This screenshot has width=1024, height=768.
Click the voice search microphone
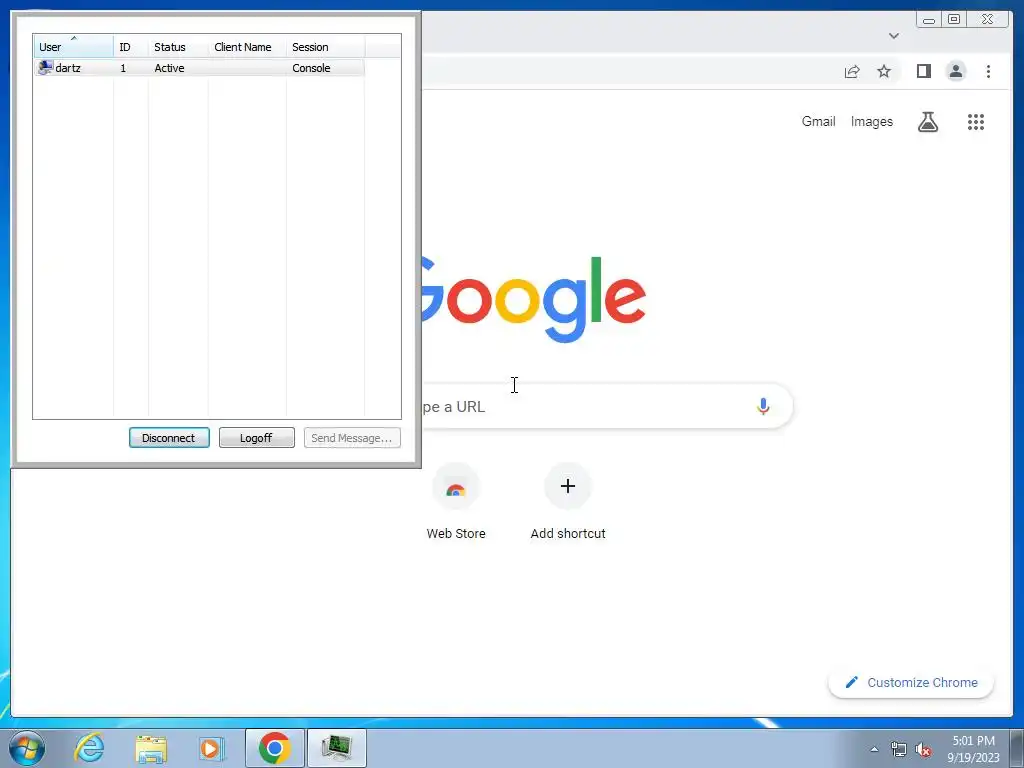763,406
